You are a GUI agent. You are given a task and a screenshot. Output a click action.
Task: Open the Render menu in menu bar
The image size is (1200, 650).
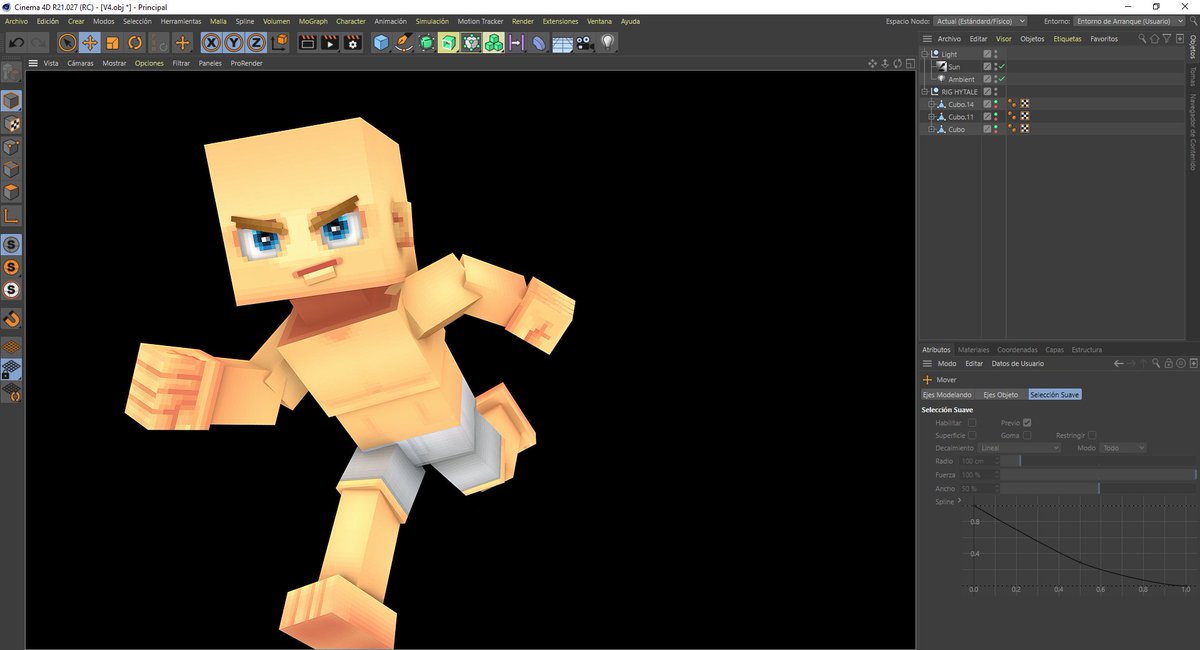522,21
